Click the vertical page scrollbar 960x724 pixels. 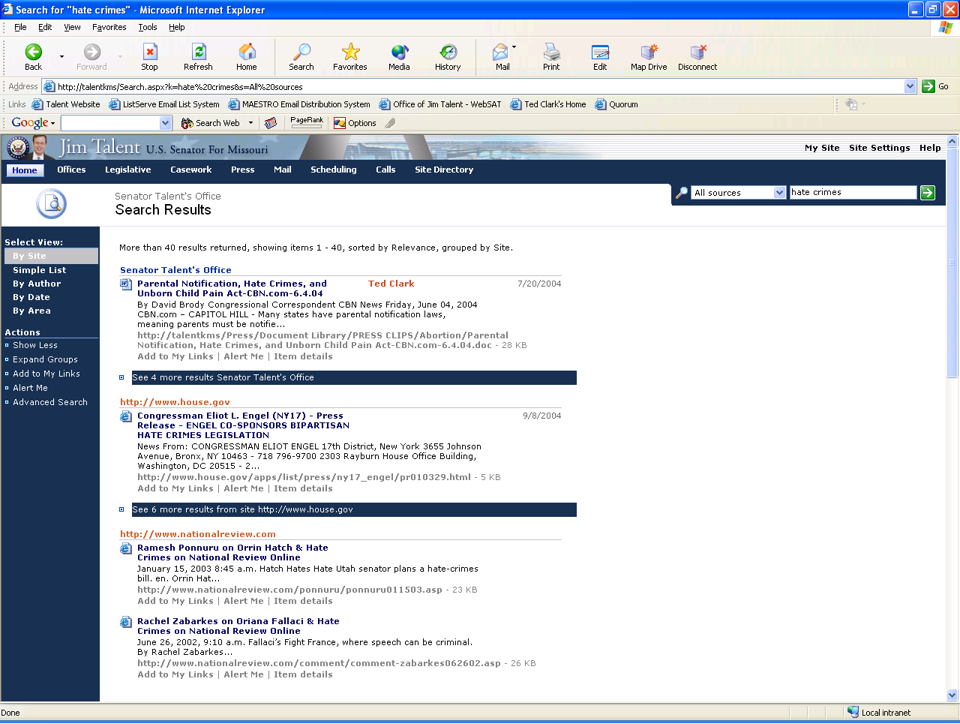coord(952,400)
